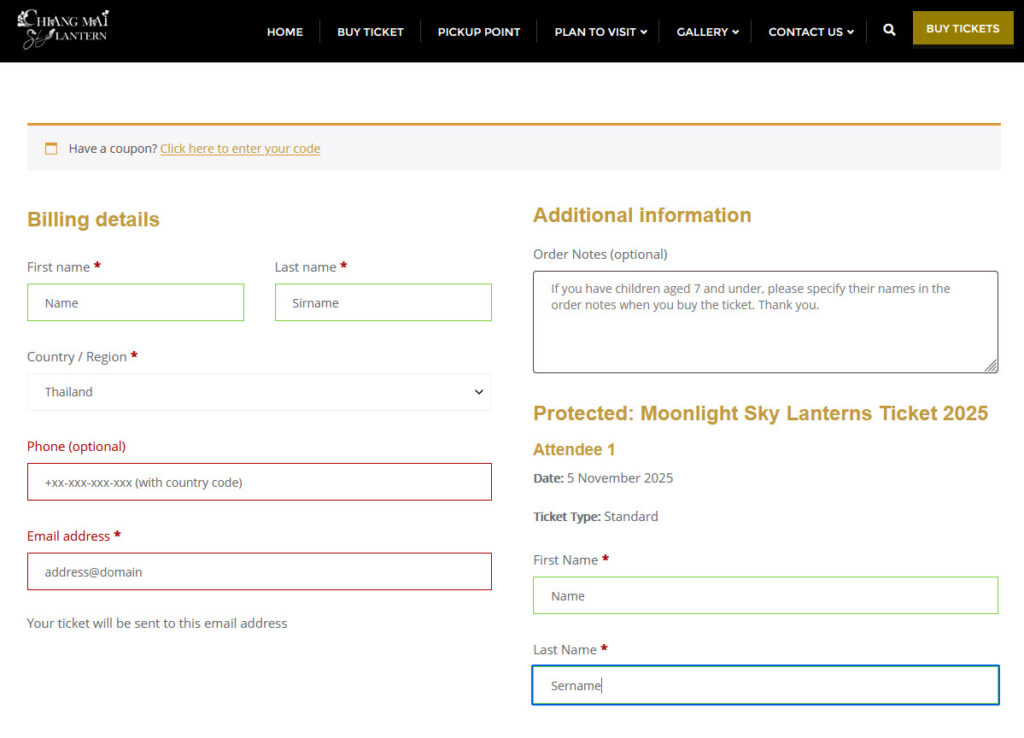Viewport: 1024px width, 738px height.
Task: Click the Attendee 1 heading
Action: [574, 449]
